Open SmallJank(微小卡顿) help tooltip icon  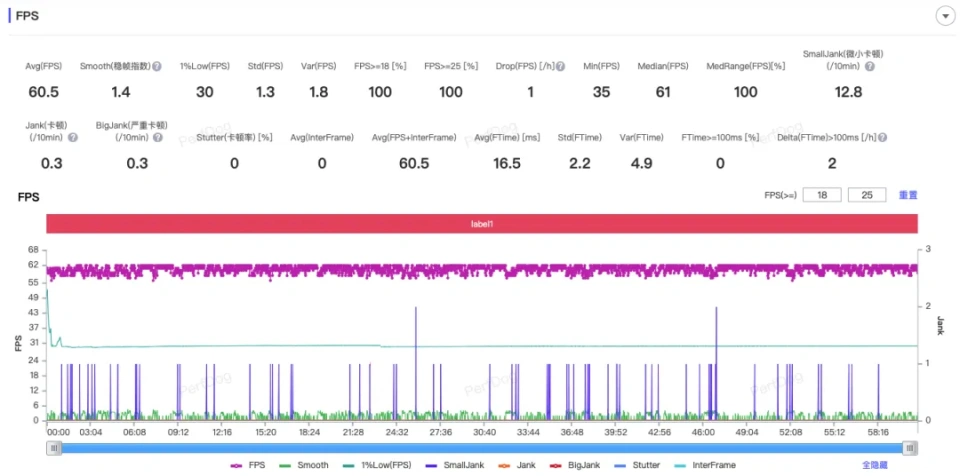tap(870, 67)
